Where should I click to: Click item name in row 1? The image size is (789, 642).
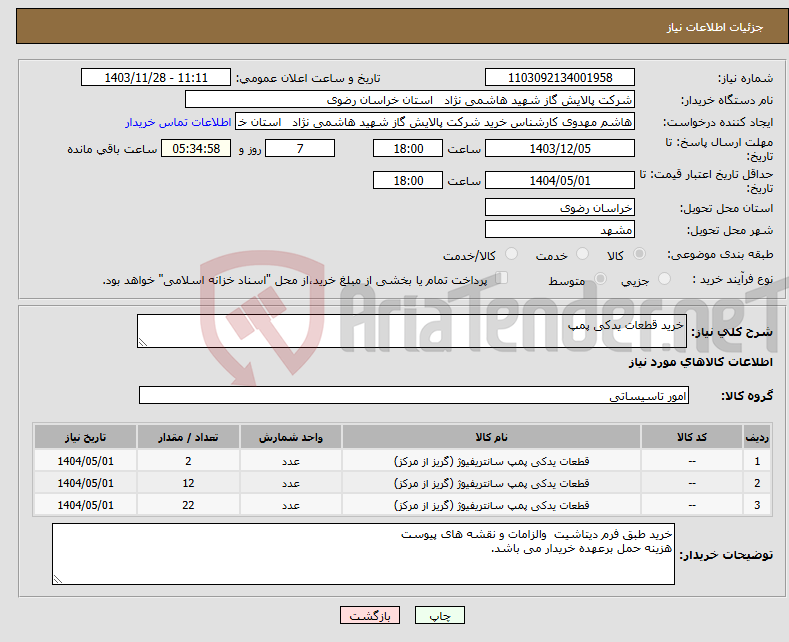pos(491,461)
